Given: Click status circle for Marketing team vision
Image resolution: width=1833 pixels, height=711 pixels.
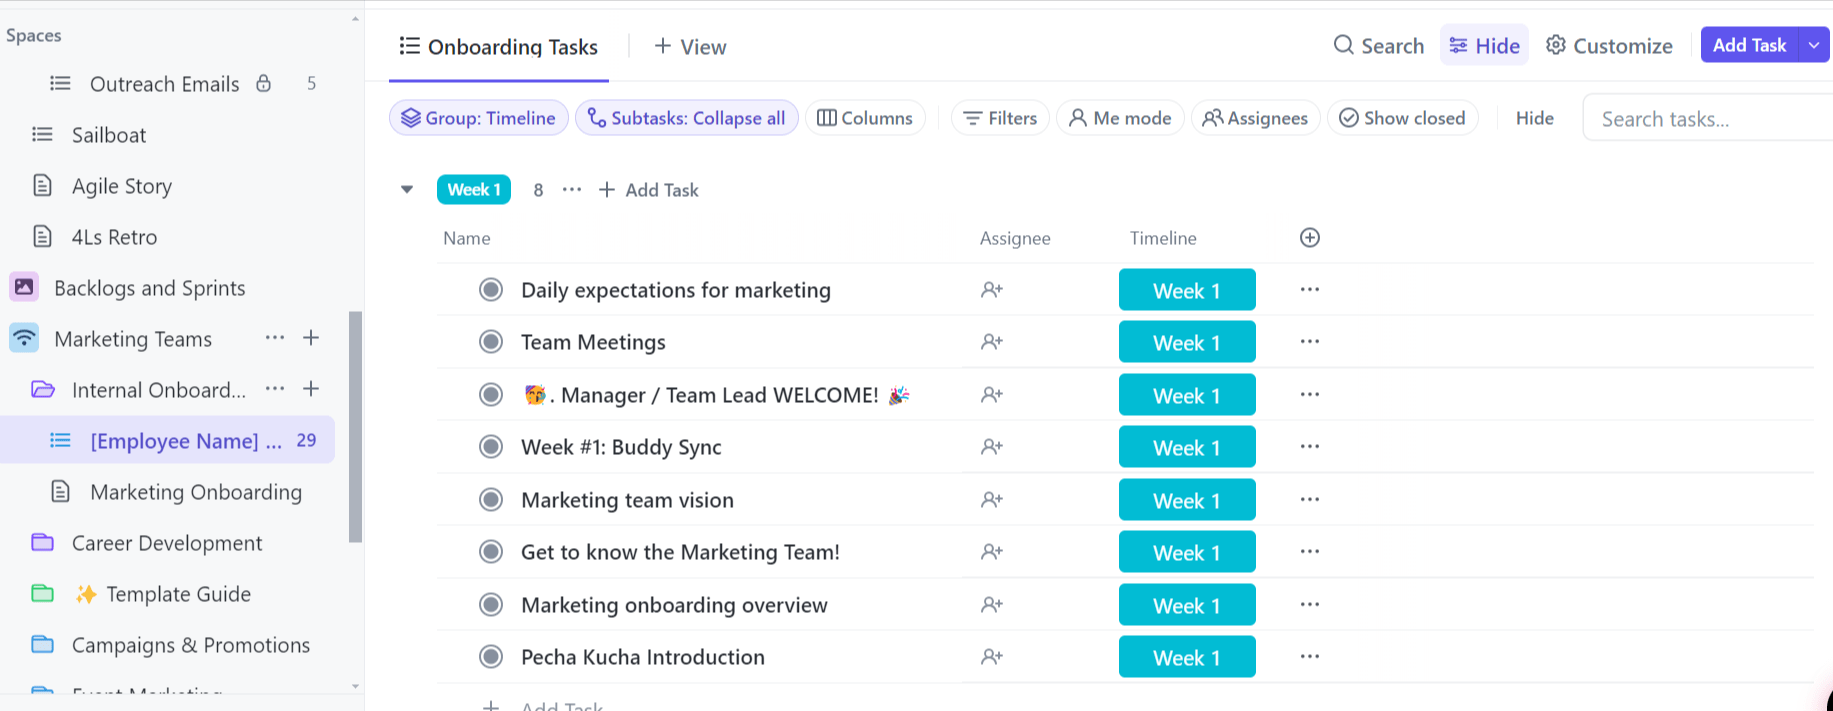Looking at the screenshot, I should 490,499.
